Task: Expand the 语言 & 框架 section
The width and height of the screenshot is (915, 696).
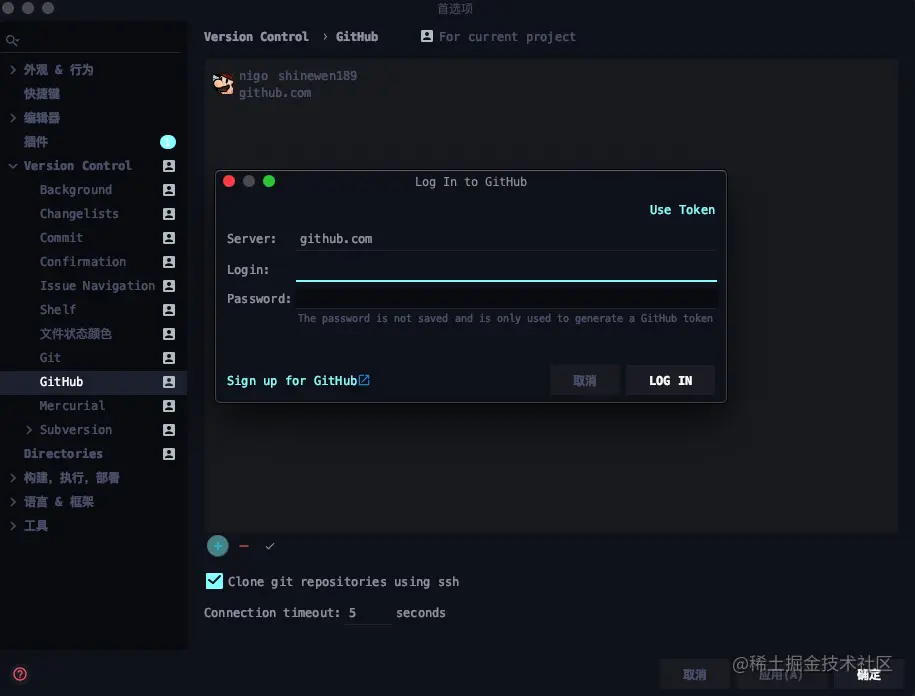Action: click(13, 501)
